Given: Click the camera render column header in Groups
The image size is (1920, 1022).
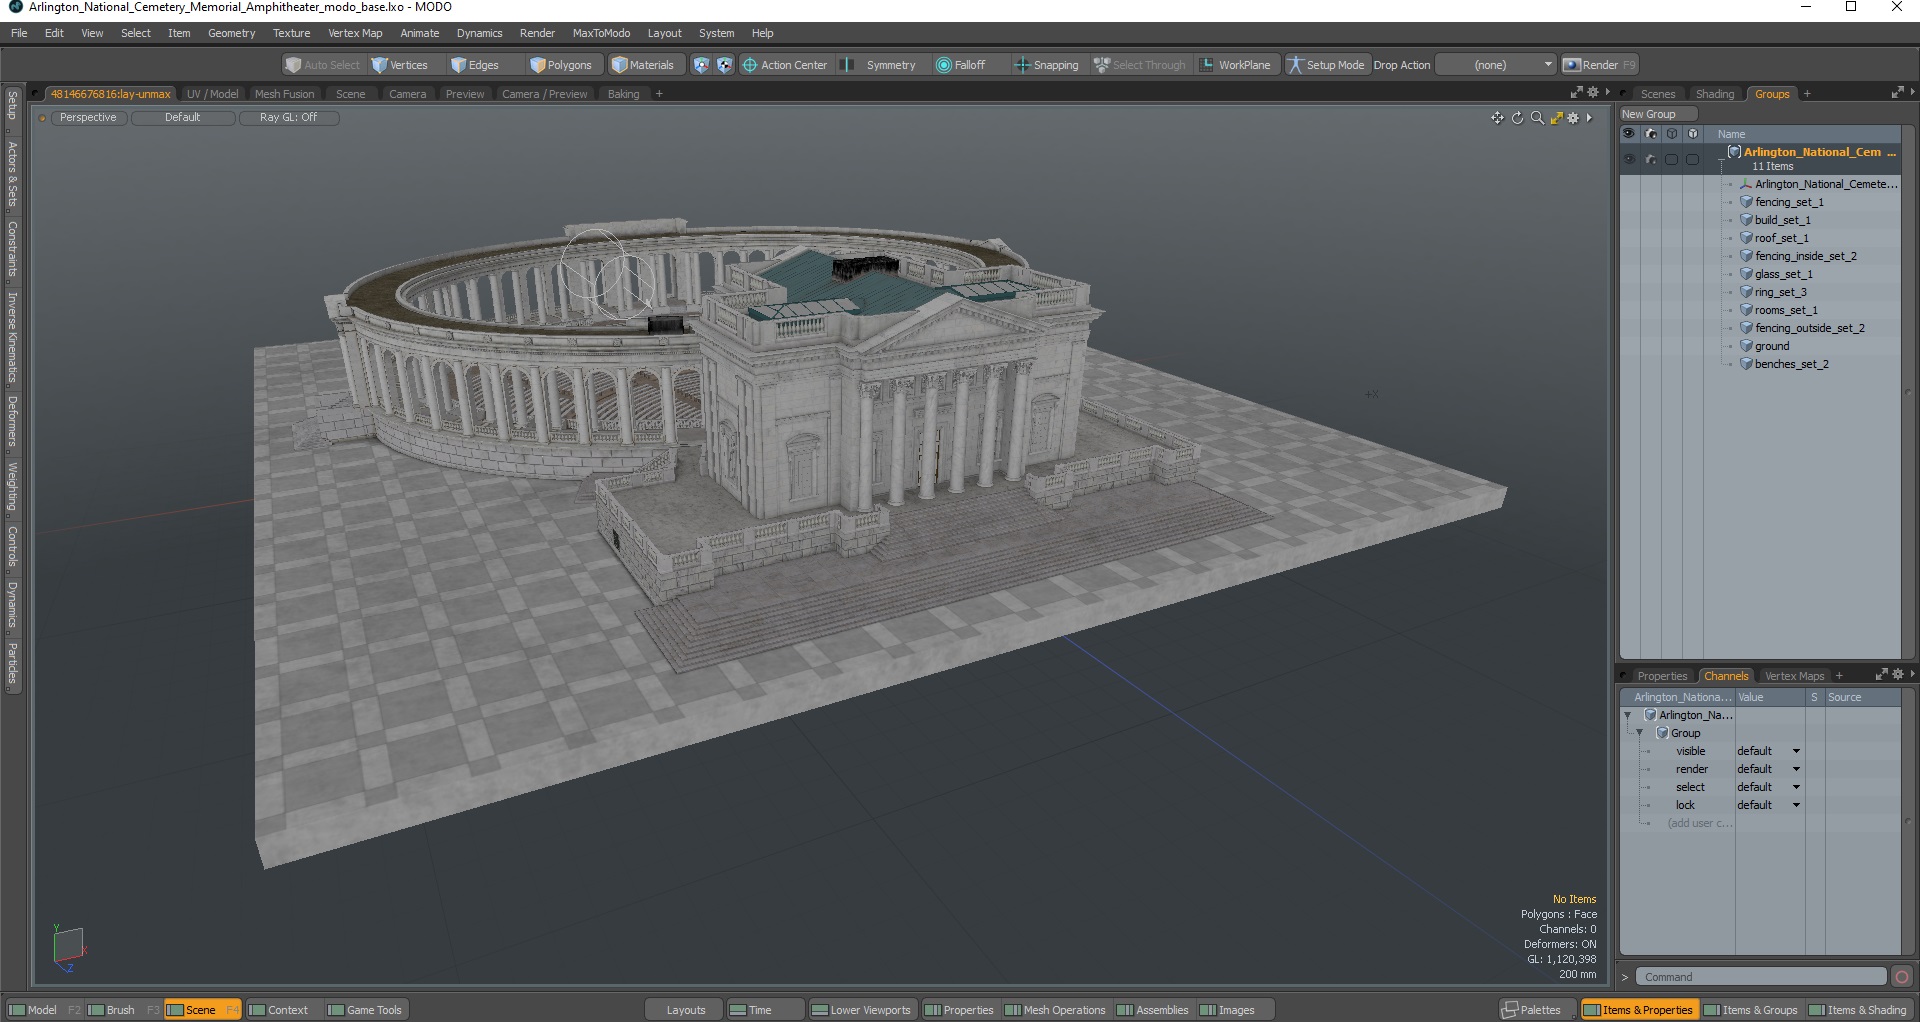Looking at the screenshot, I should [x=1651, y=133].
